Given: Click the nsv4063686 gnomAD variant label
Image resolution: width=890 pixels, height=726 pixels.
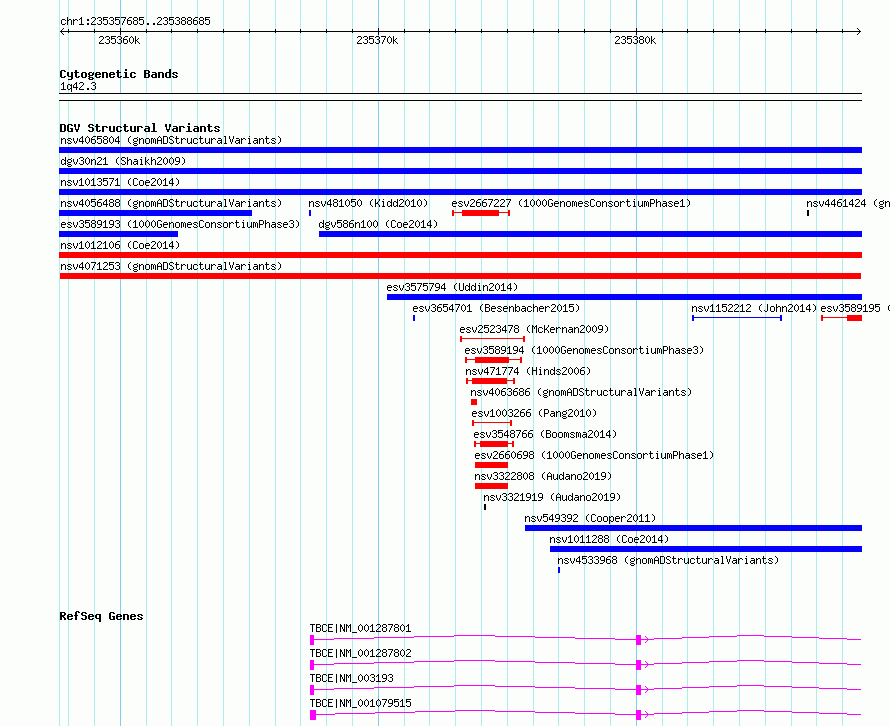Looking at the screenshot, I should [581, 392].
